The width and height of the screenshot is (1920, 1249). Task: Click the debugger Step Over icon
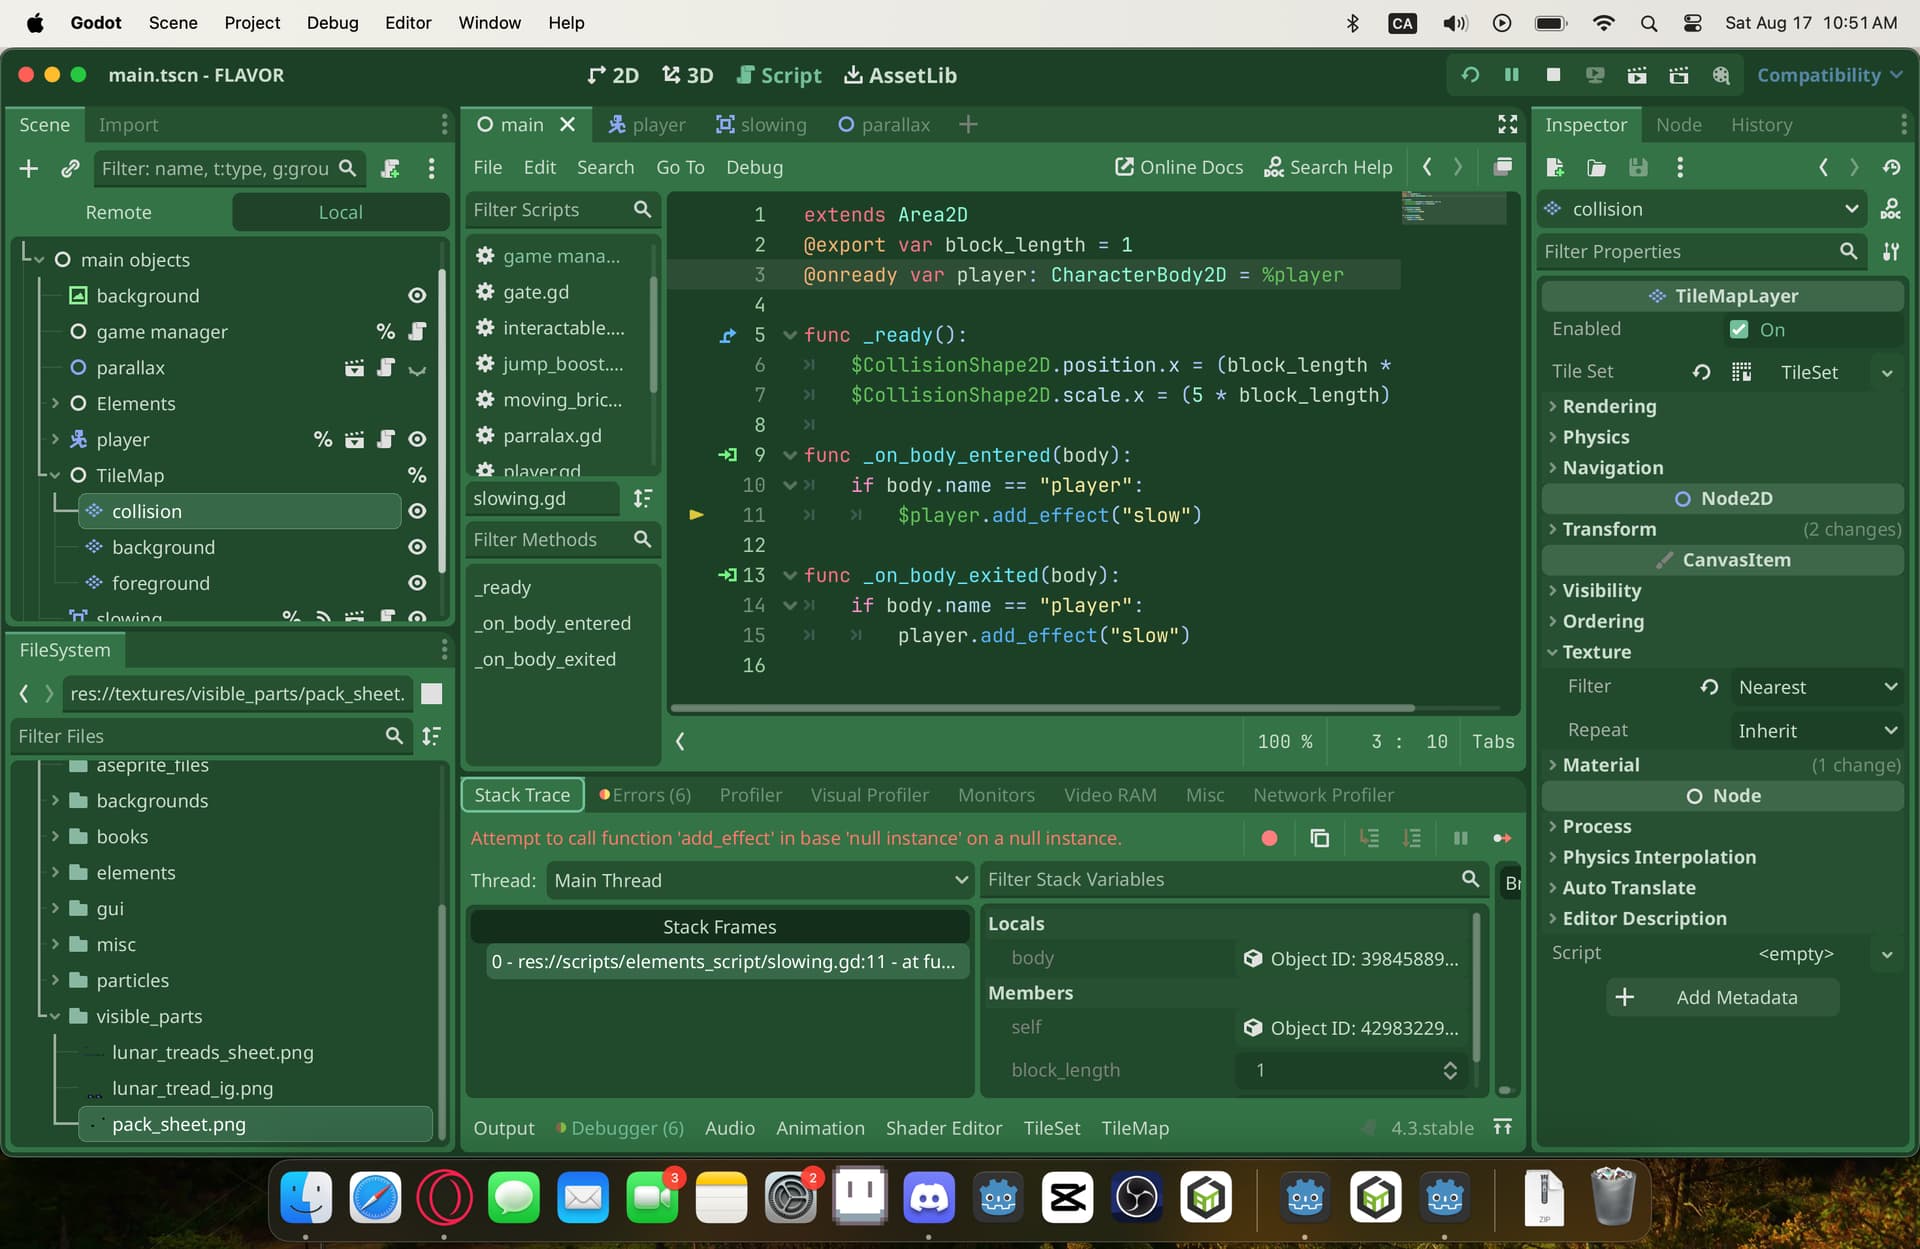click(x=1411, y=838)
